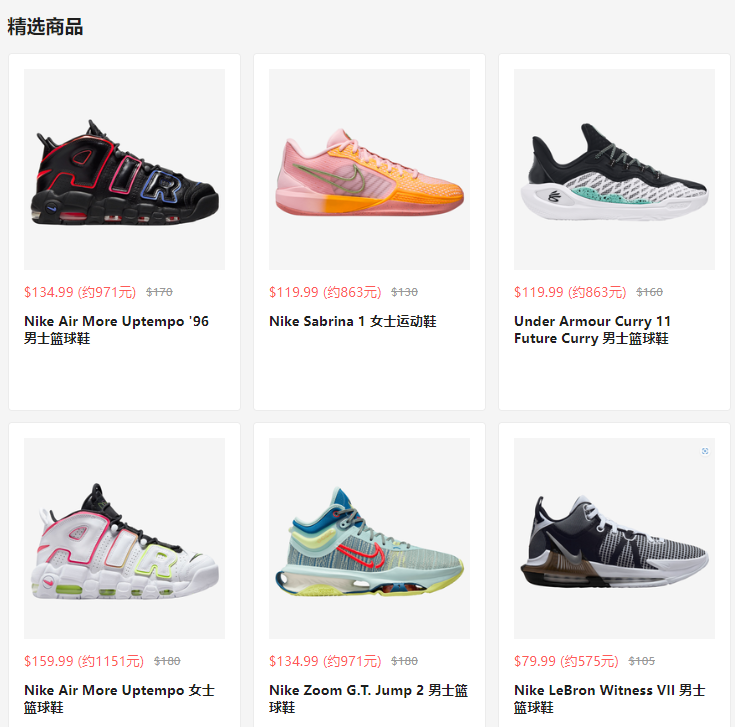The width and height of the screenshot is (735, 727).
Task: Click the small icon on LeBron Witness image
Action: click(705, 451)
